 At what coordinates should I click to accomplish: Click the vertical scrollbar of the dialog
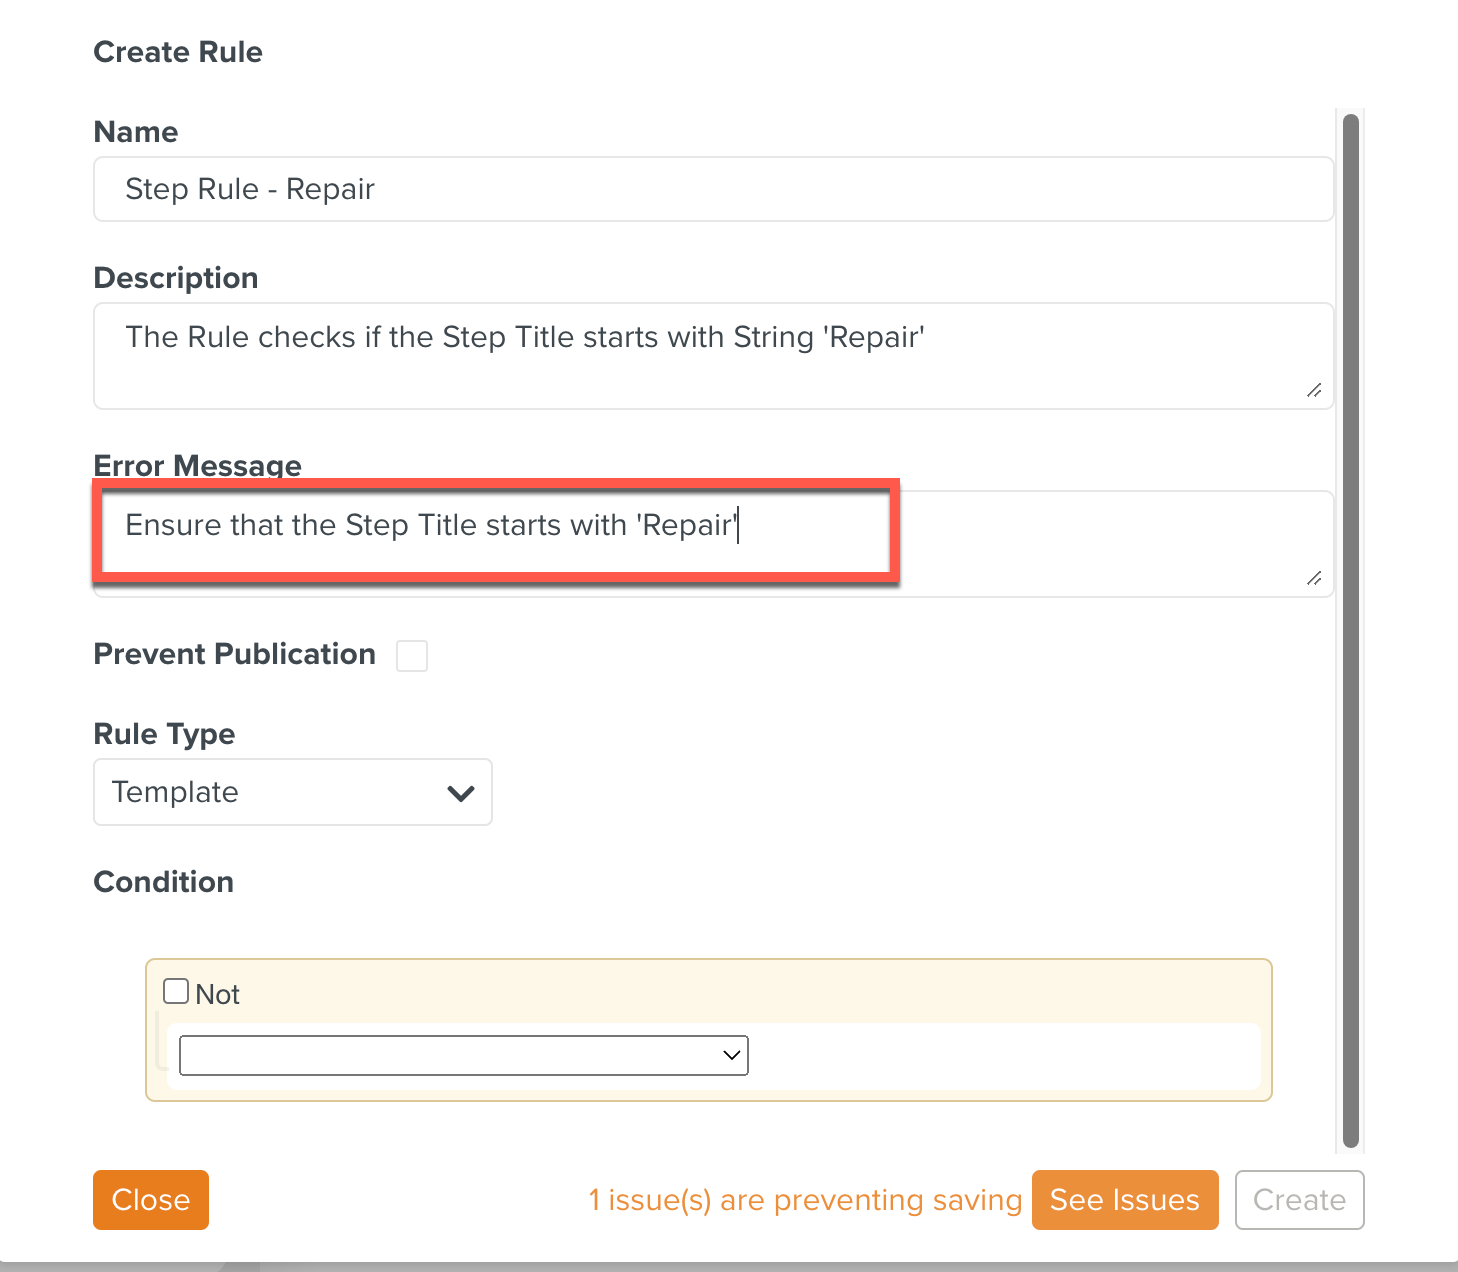click(1350, 630)
